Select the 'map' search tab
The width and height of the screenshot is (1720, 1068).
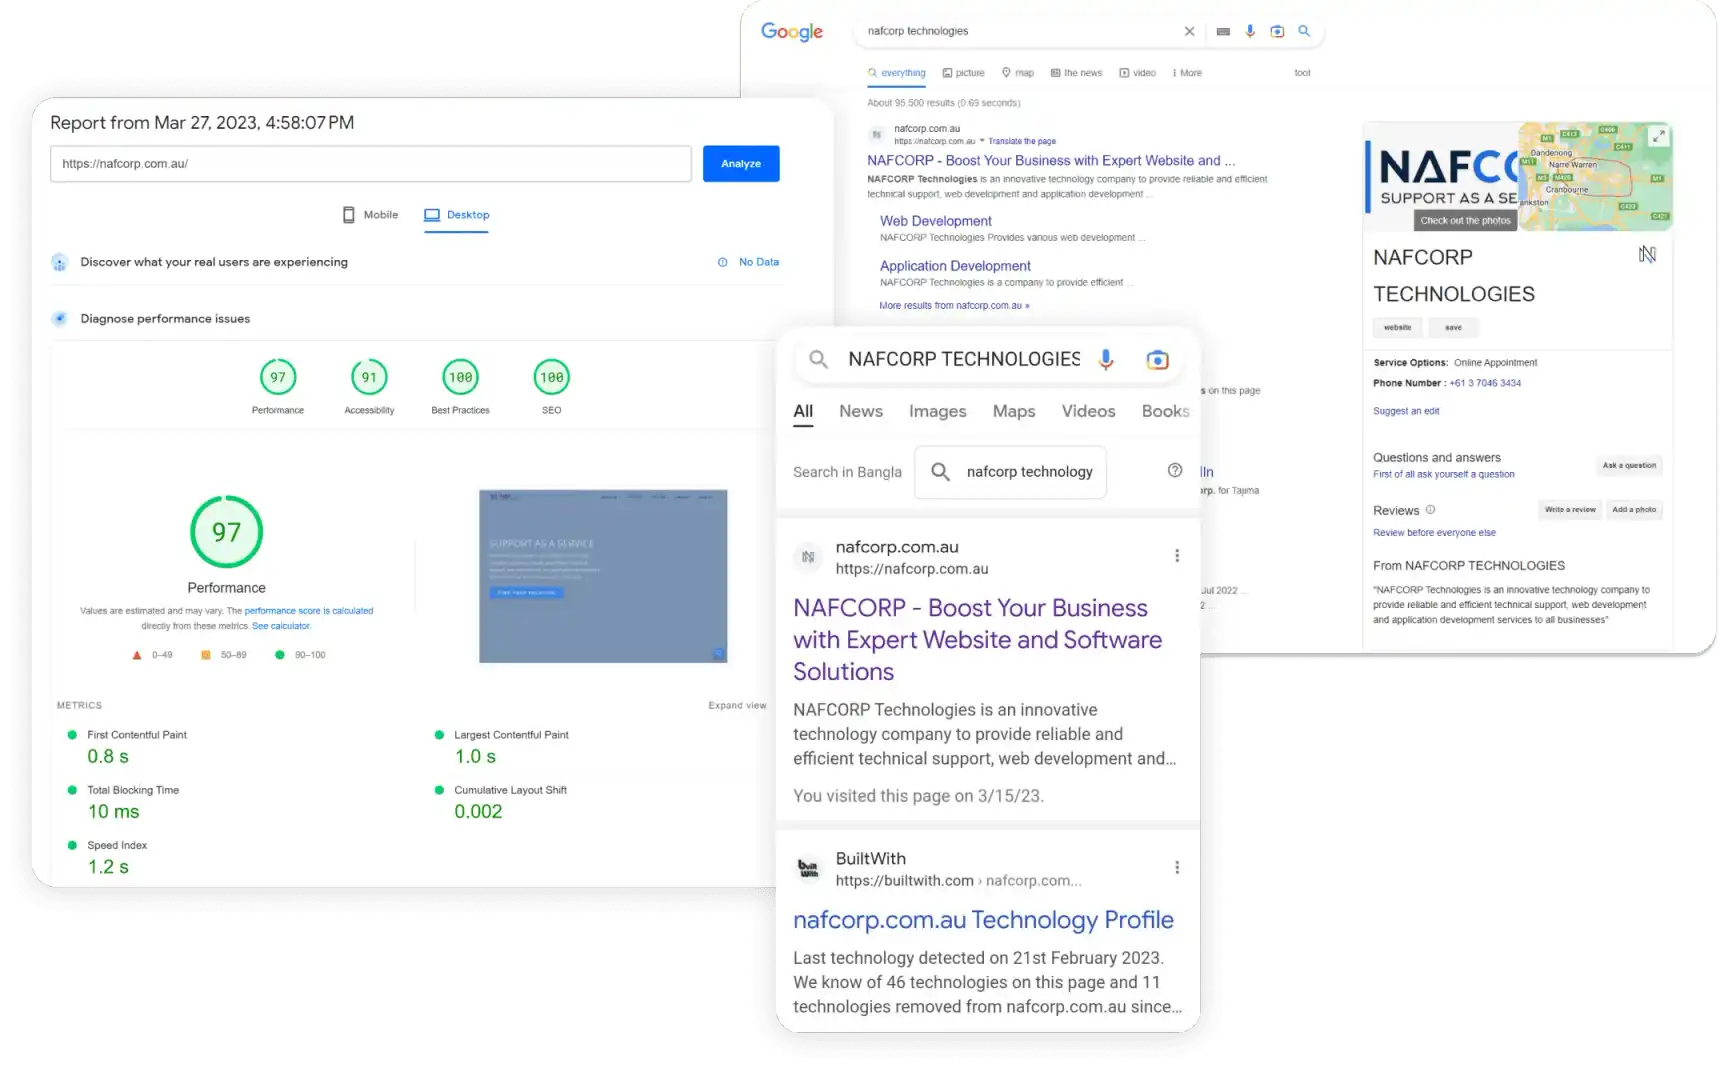(1018, 73)
